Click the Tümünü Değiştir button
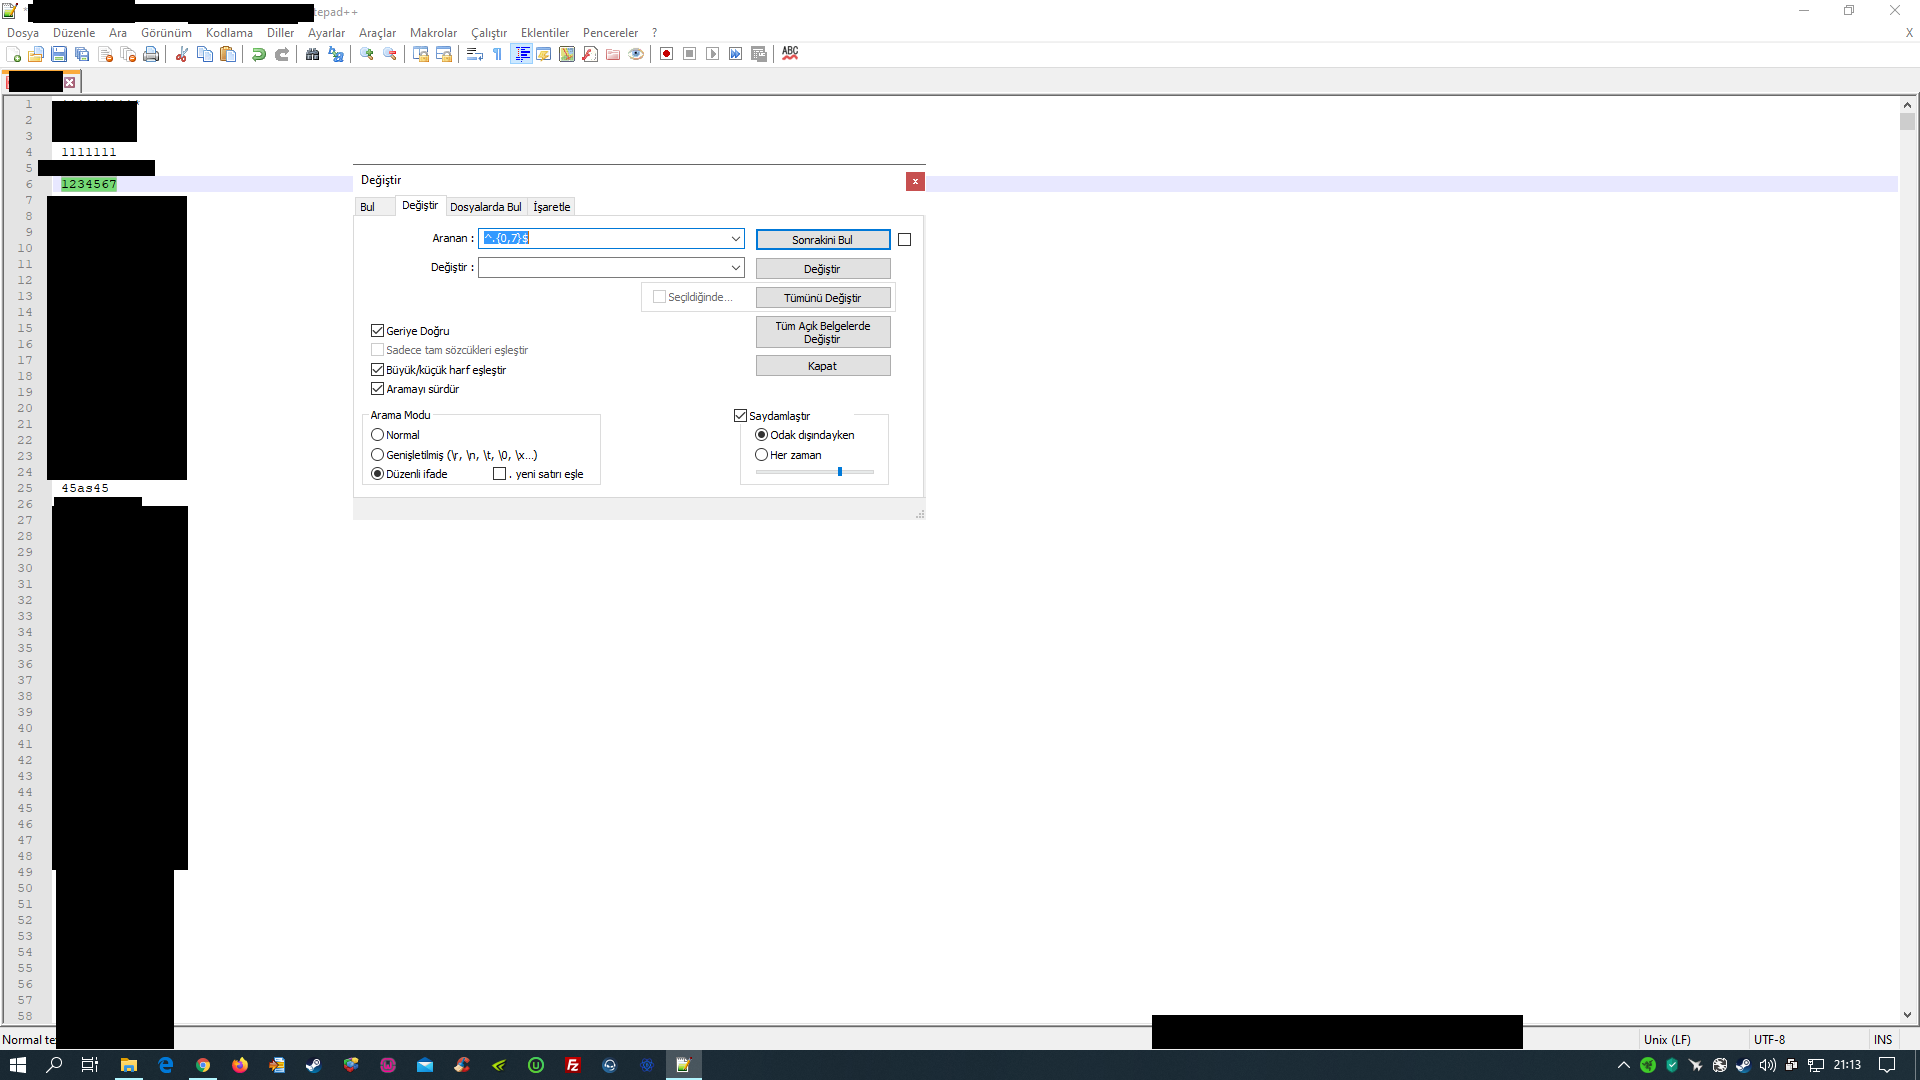The width and height of the screenshot is (1920, 1080). 823,298
